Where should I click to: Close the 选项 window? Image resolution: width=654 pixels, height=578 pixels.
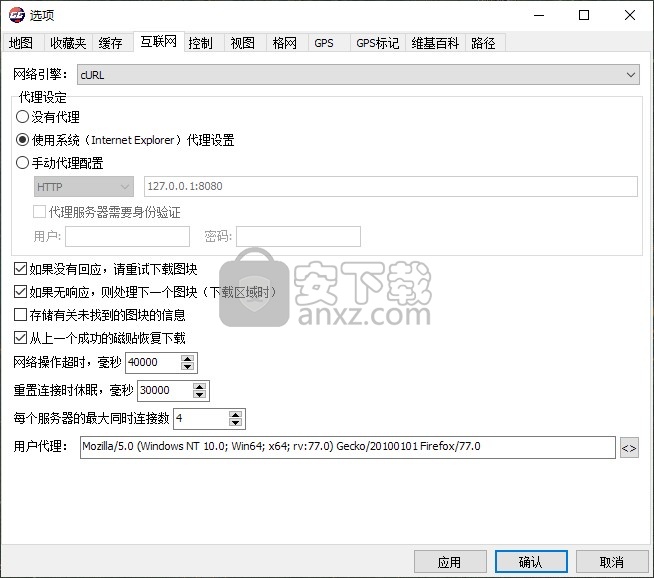pos(630,15)
